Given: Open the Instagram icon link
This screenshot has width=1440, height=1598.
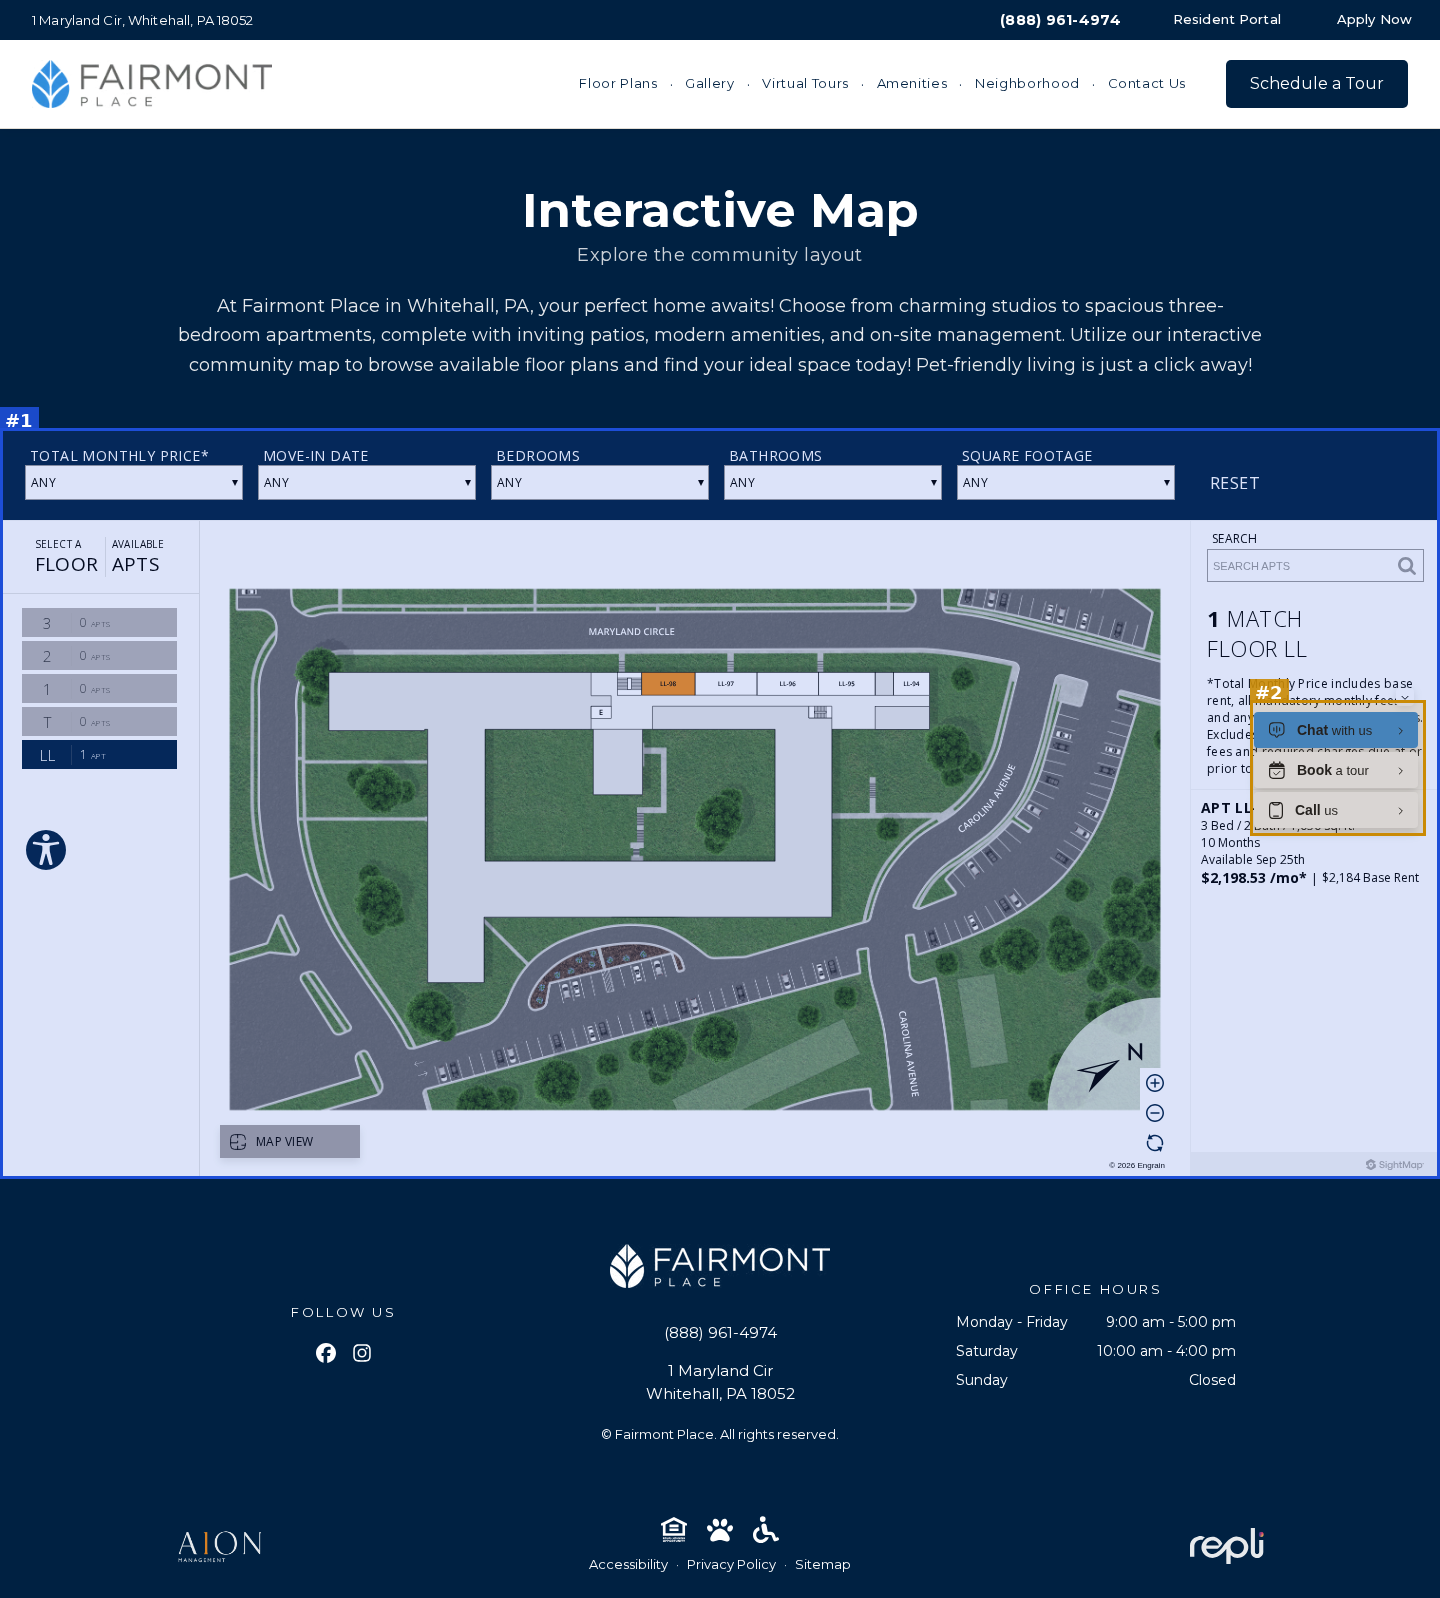Looking at the screenshot, I should [x=362, y=1353].
